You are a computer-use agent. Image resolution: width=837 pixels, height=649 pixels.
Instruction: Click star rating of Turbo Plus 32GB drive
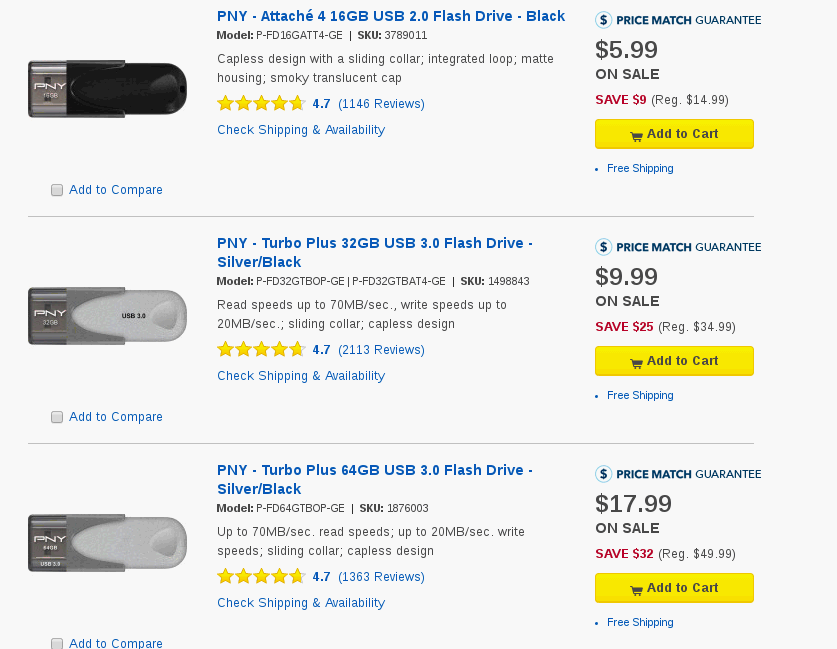point(261,350)
